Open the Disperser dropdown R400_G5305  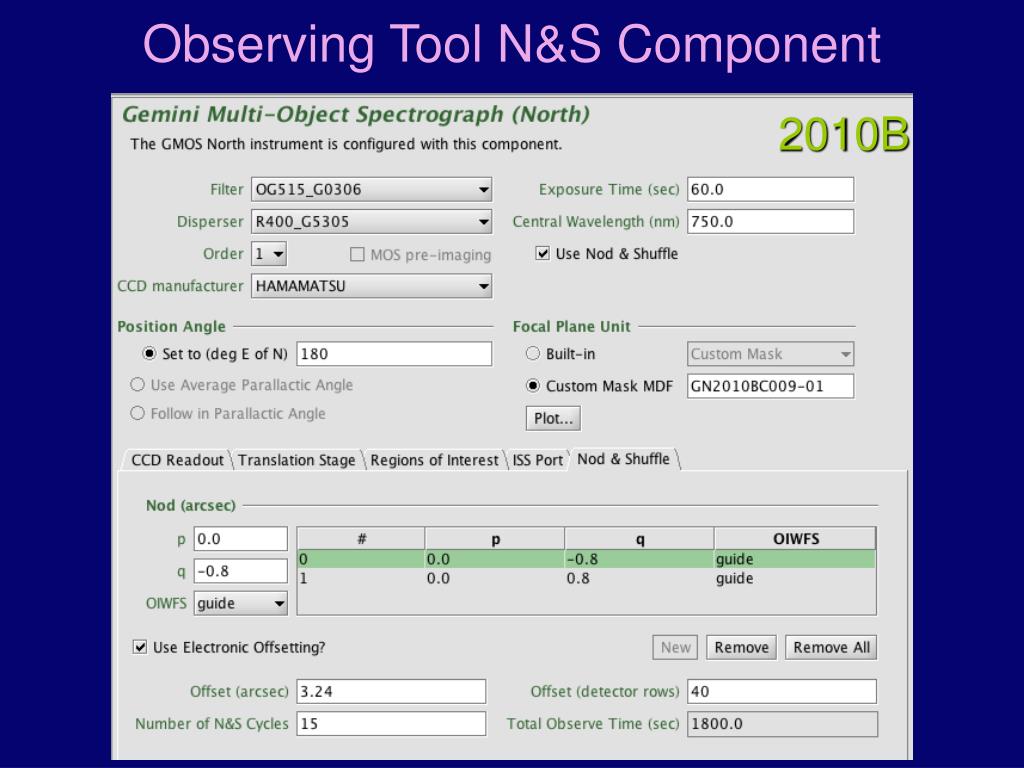[x=371, y=221]
